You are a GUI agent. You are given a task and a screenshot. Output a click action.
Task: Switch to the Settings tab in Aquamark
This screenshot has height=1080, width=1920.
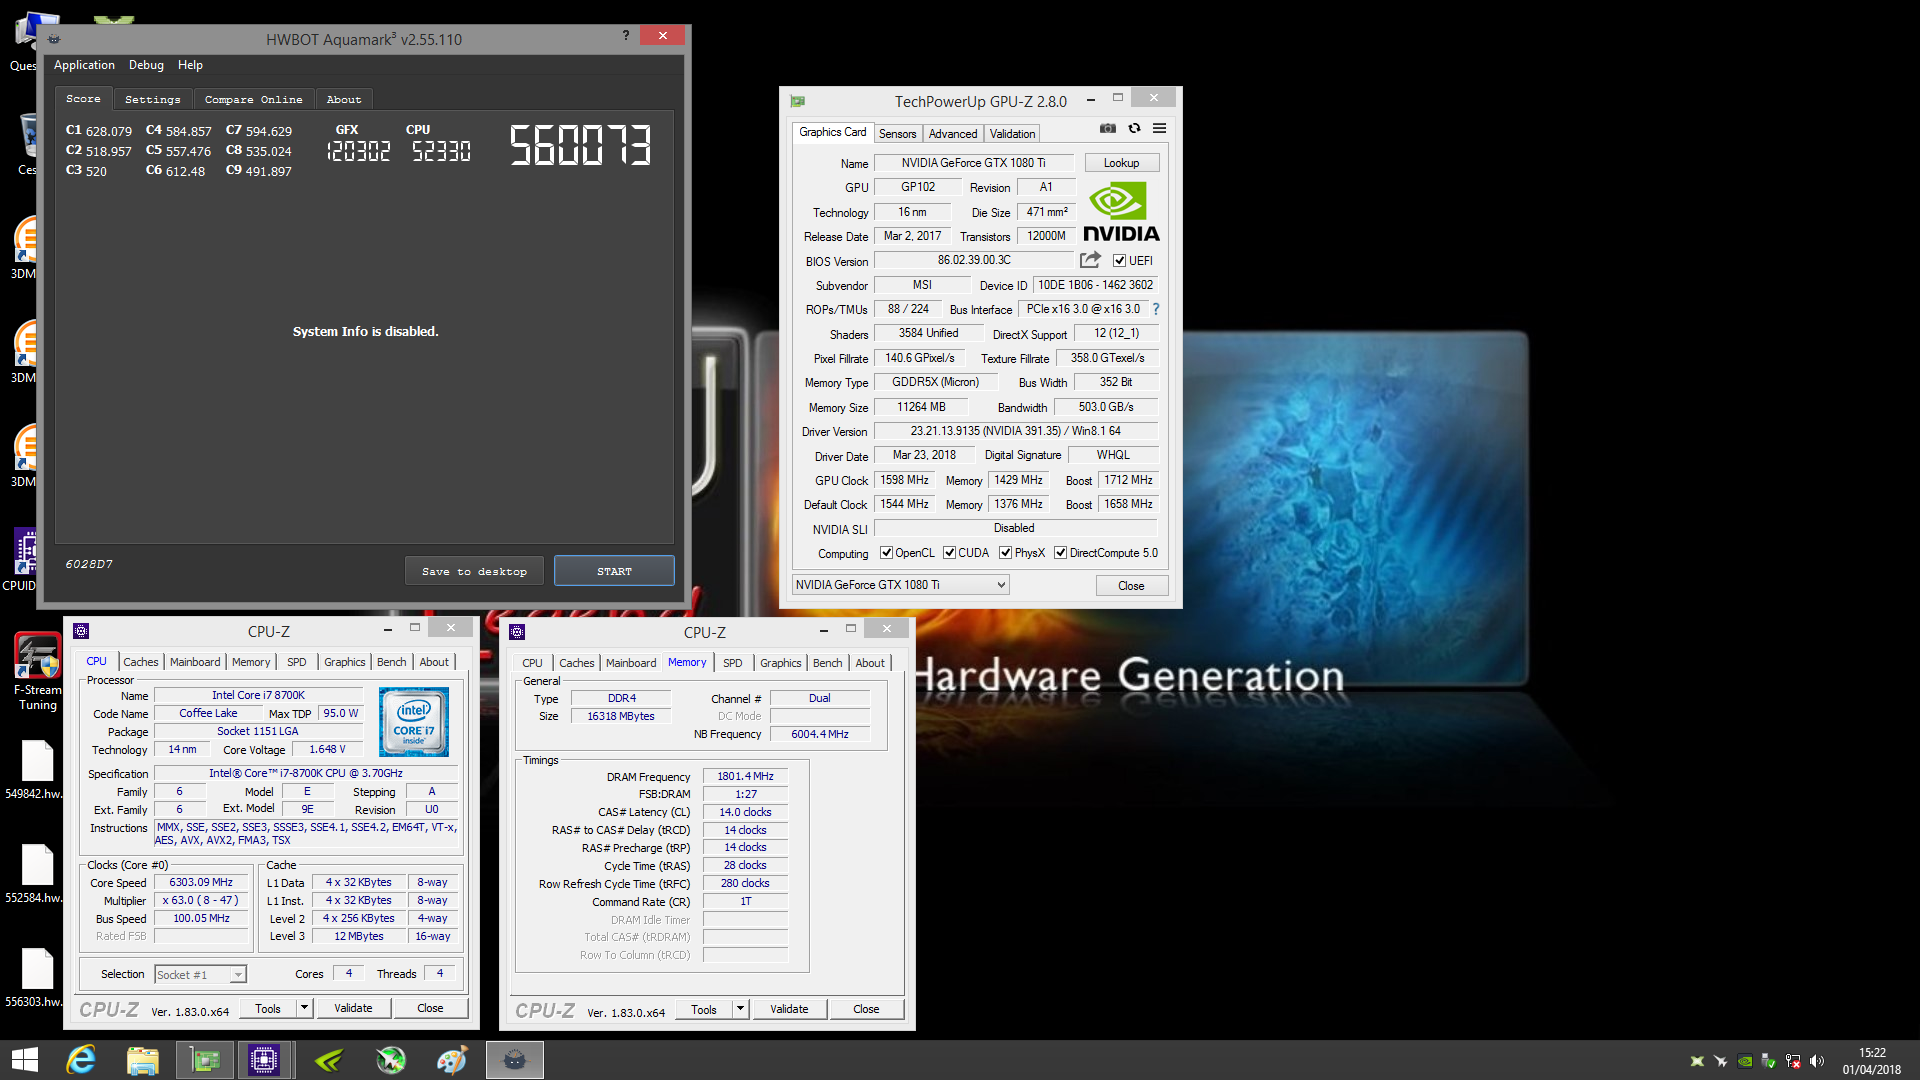pos(153,99)
